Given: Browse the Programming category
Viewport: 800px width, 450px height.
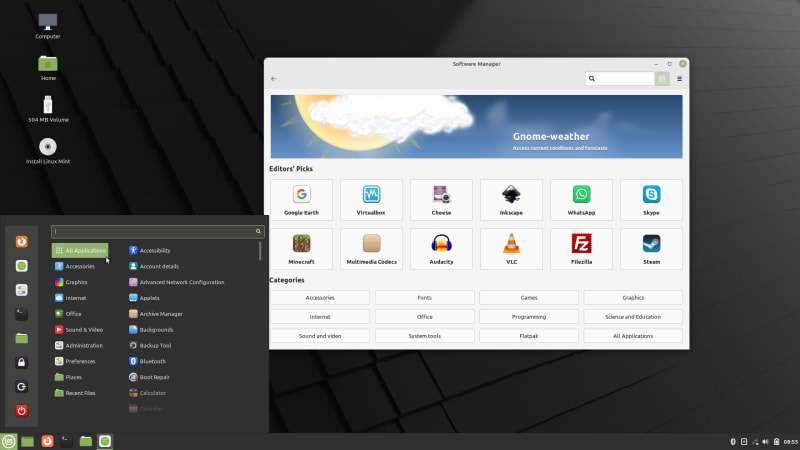Looking at the screenshot, I should click(529, 317).
